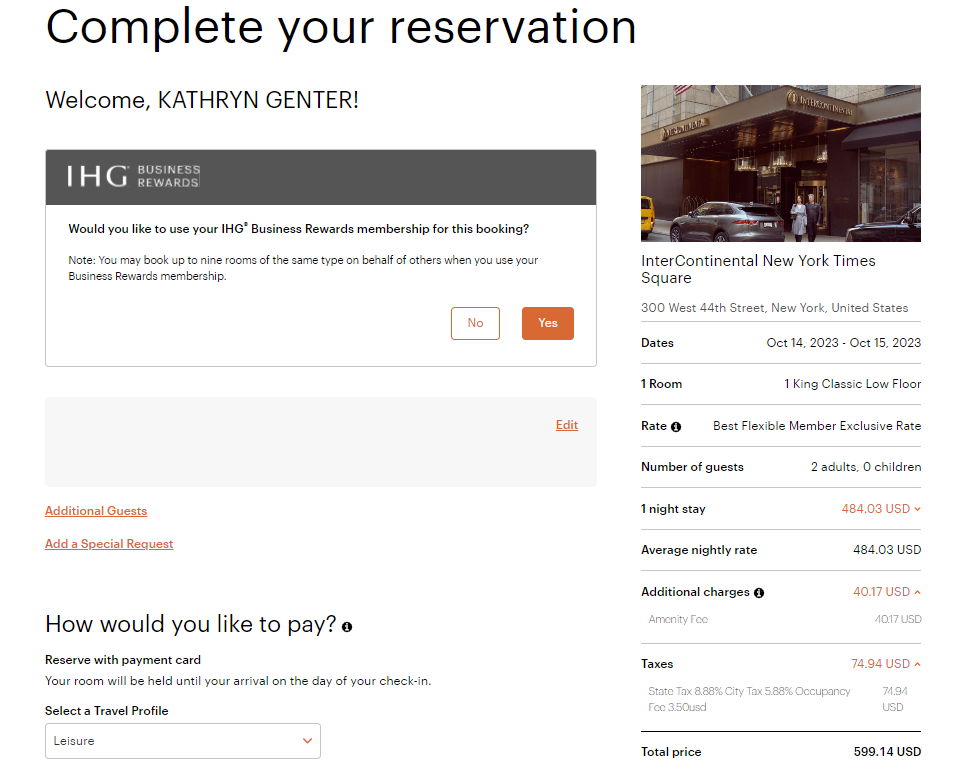Image resolution: width=973 pixels, height=775 pixels.
Task: Collapse the Taxes breakdown
Action: [x=919, y=663]
